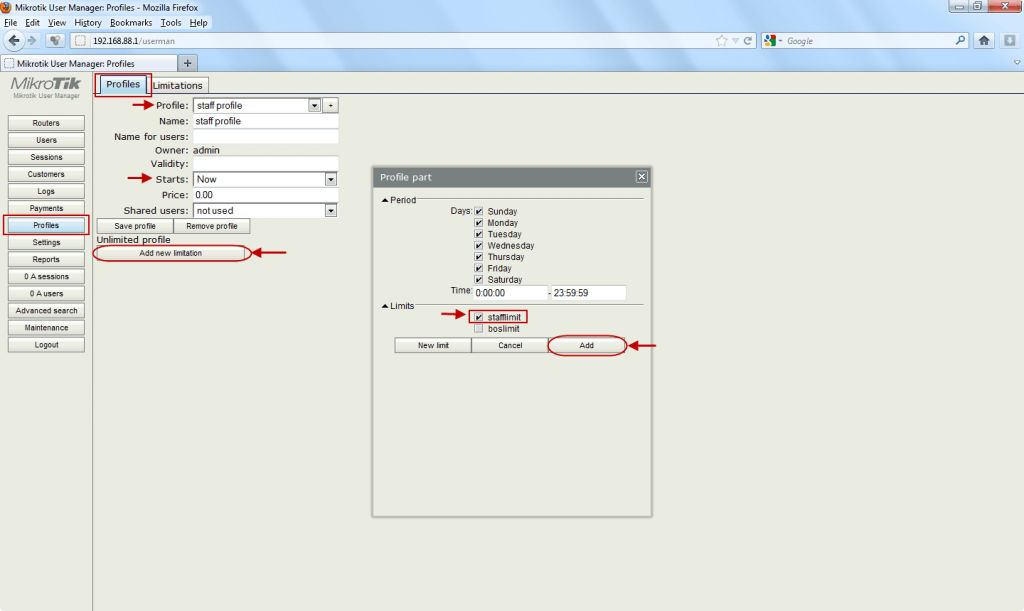
Task: Open the downloads arrow icon in toolbar
Action: pyautogui.click(x=1009, y=40)
